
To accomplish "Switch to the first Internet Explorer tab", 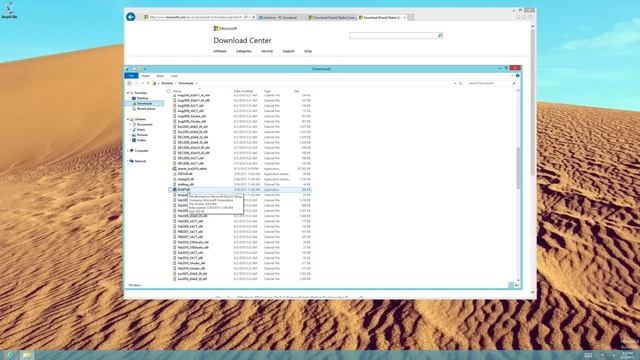I will point(282,18).
